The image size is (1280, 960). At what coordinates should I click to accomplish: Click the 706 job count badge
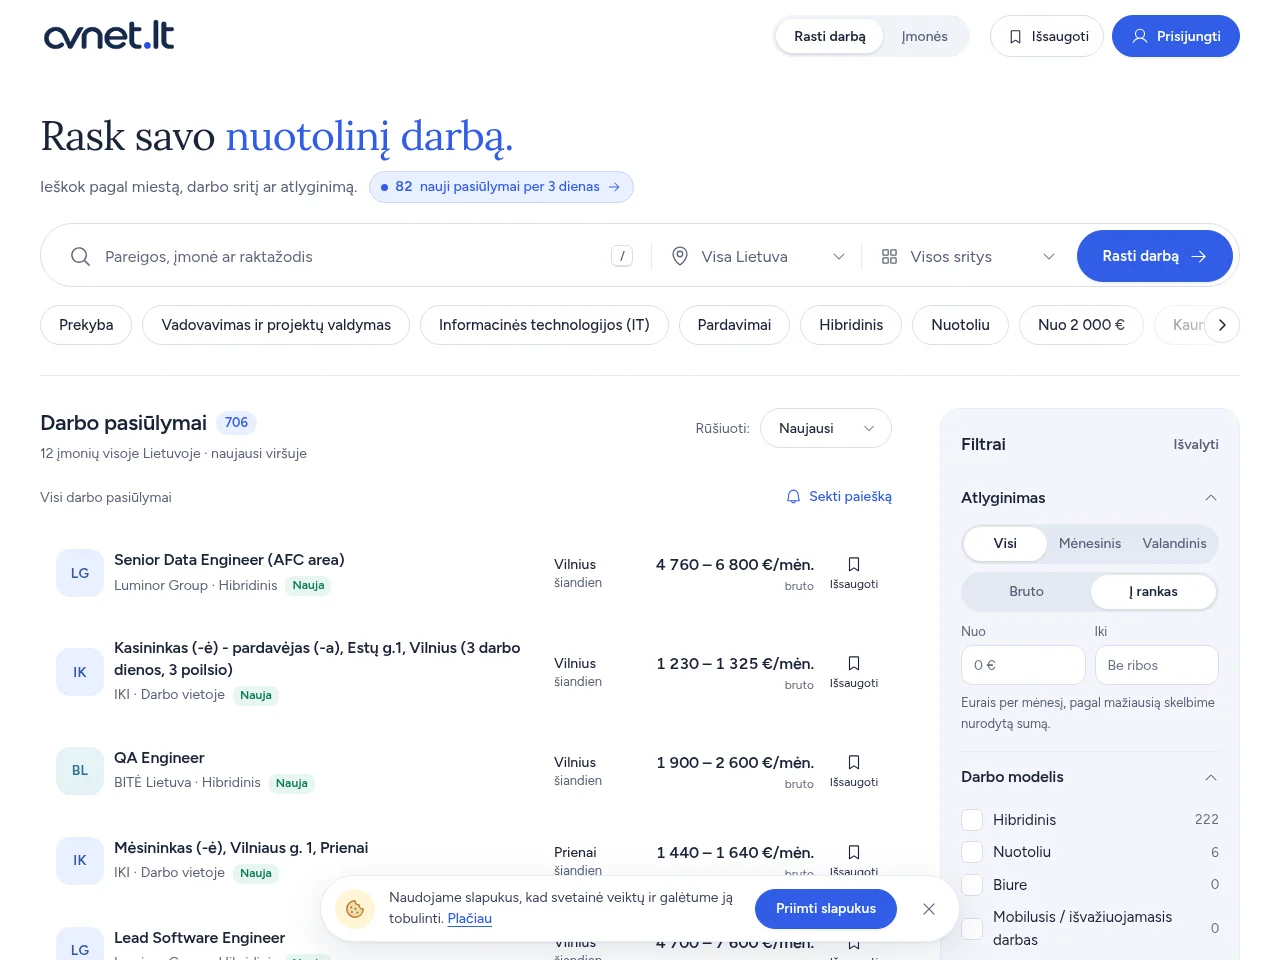pos(236,423)
